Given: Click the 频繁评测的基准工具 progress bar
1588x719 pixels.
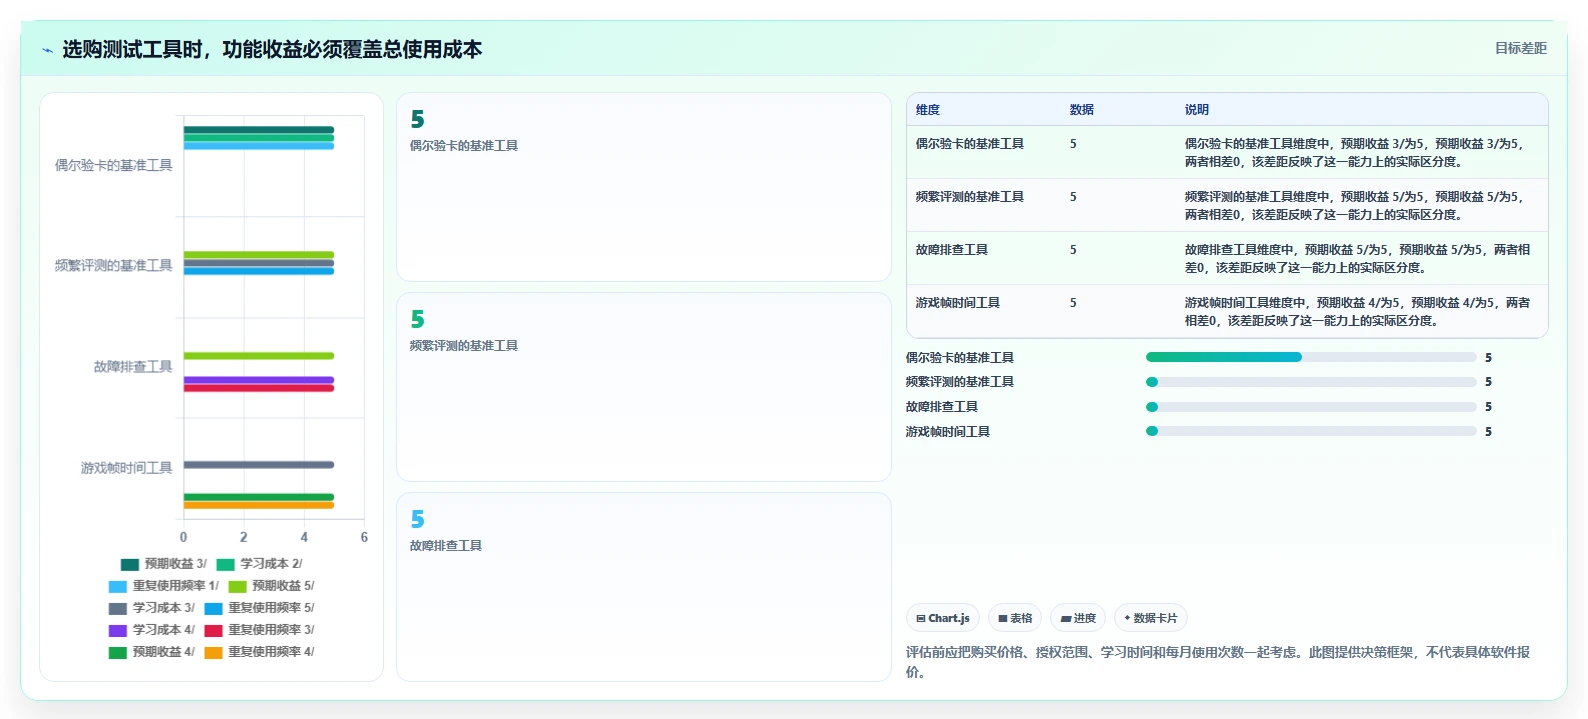Looking at the screenshot, I should pos(1311,382).
